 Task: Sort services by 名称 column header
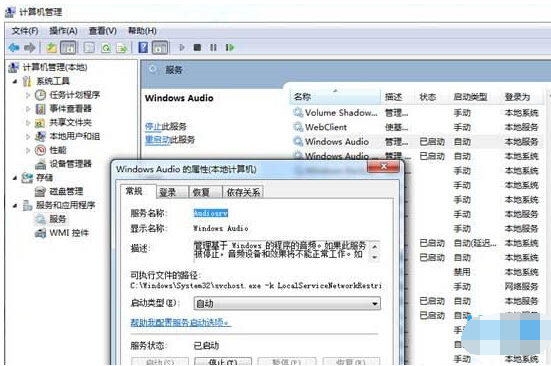point(335,97)
